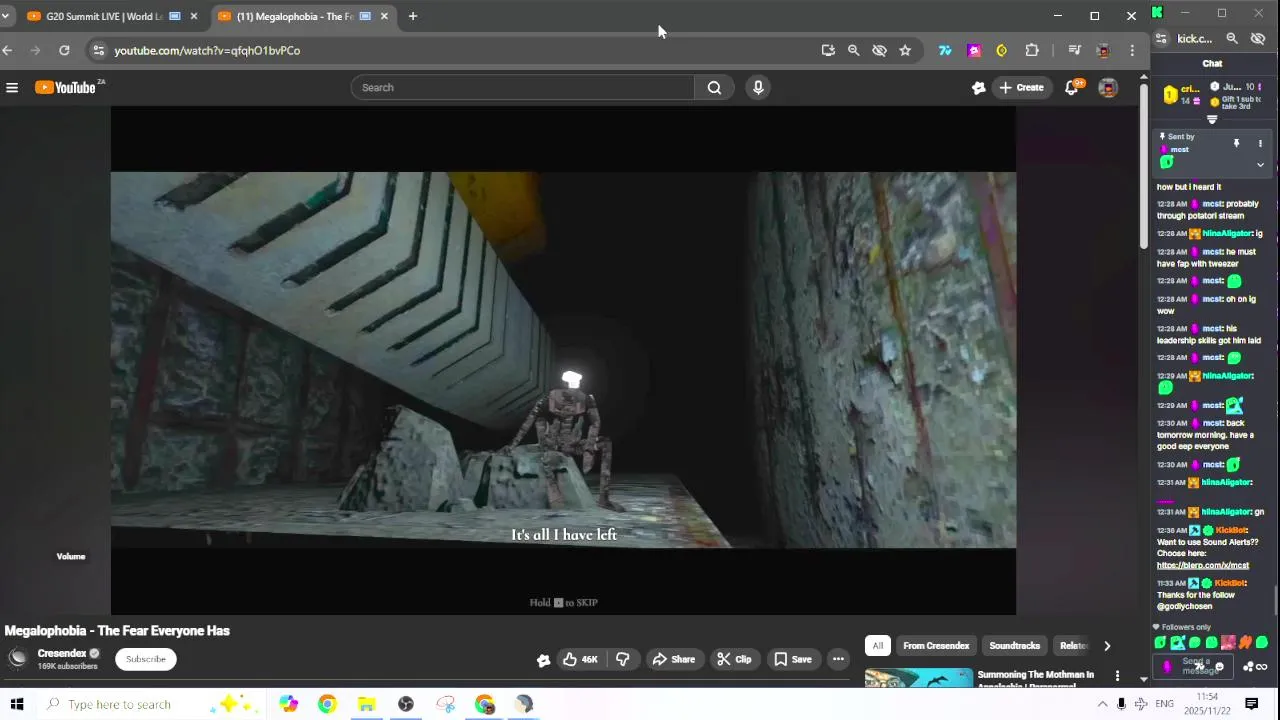Image resolution: width=1280 pixels, height=720 pixels.
Task: Close the G20 Summit LIVE tab
Action: coord(194,16)
